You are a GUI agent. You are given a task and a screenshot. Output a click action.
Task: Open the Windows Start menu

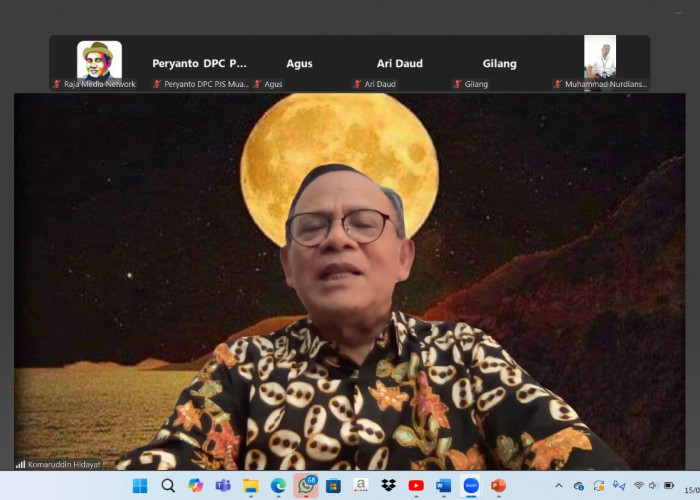(140, 486)
